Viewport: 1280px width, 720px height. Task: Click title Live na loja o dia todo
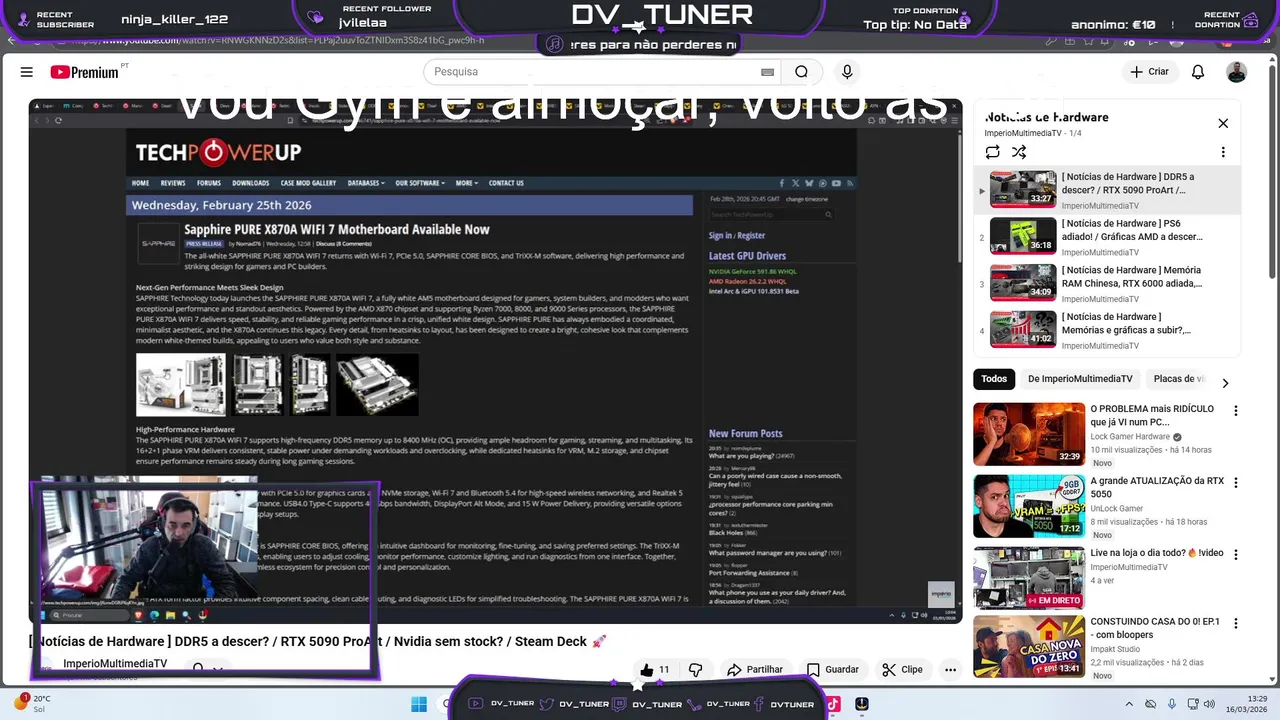click(1157, 553)
